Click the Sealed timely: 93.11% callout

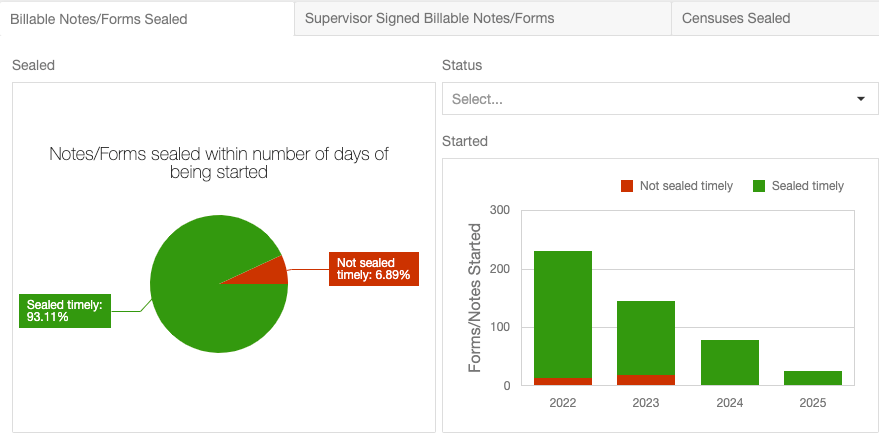(x=65, y=311)
